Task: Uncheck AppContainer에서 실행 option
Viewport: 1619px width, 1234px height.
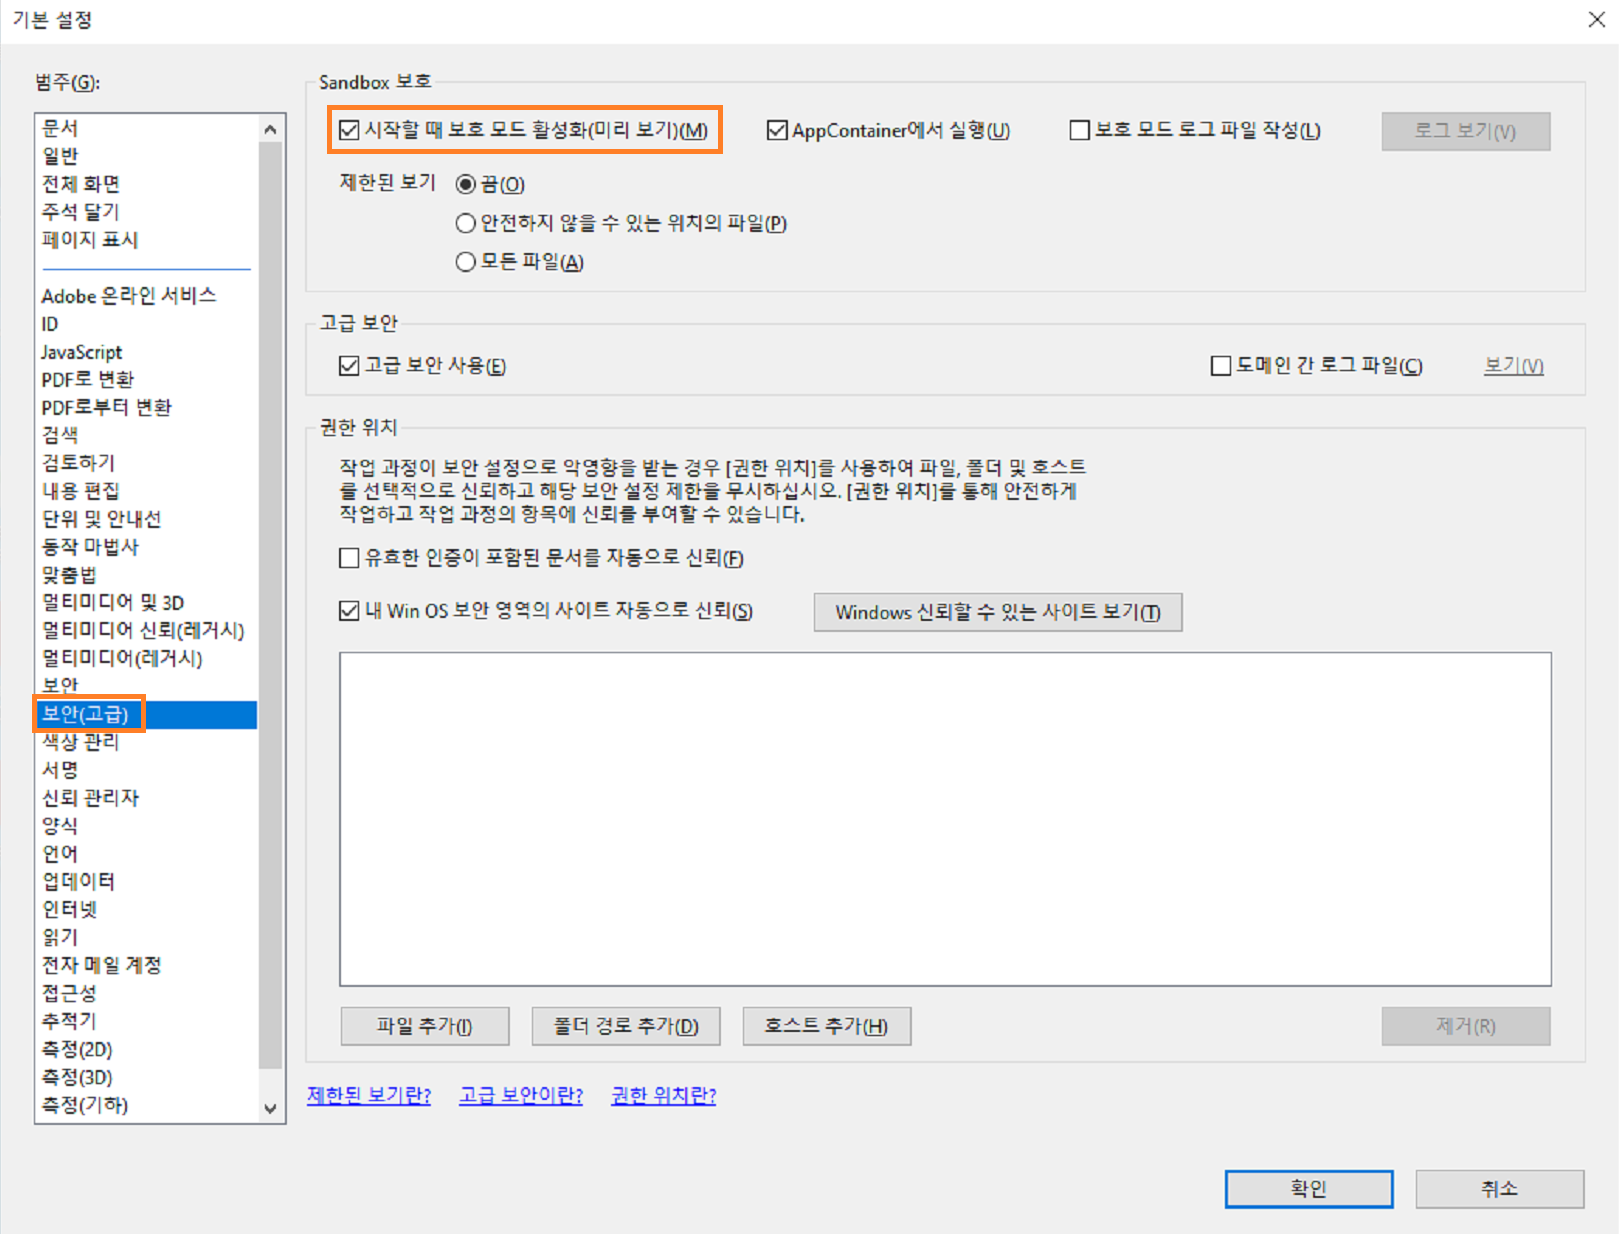Action: pyautogui.click(x=777, y=130)
